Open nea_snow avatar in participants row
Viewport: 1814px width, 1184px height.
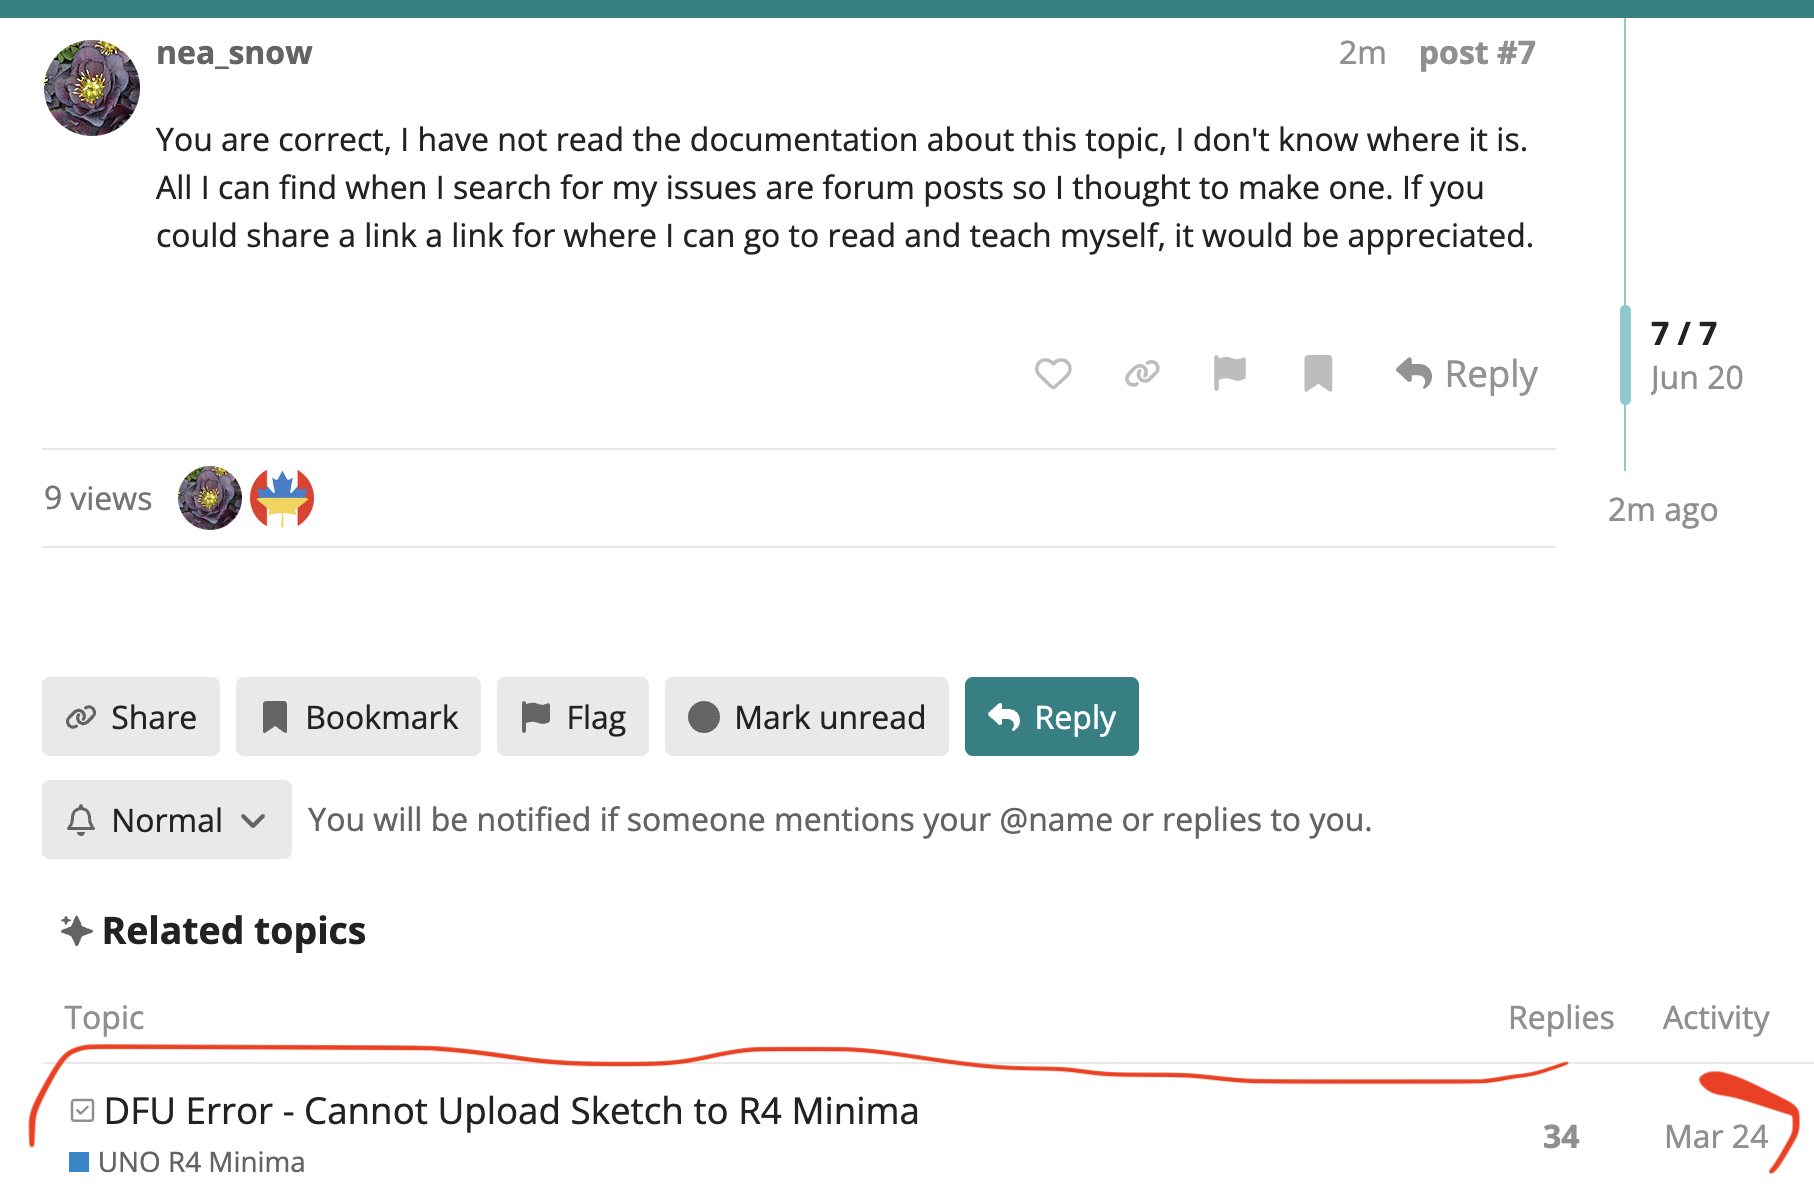210,498
